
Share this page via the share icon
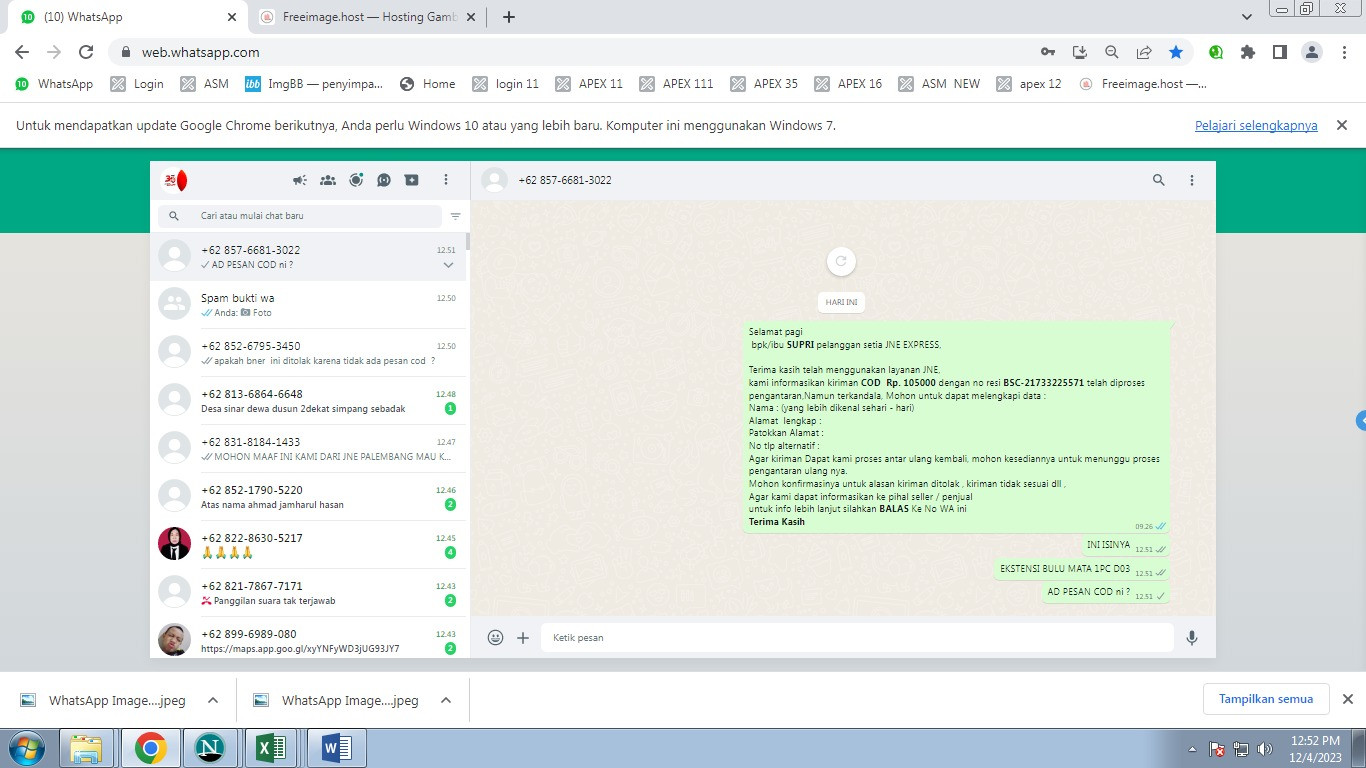[x=1144, y=52]
